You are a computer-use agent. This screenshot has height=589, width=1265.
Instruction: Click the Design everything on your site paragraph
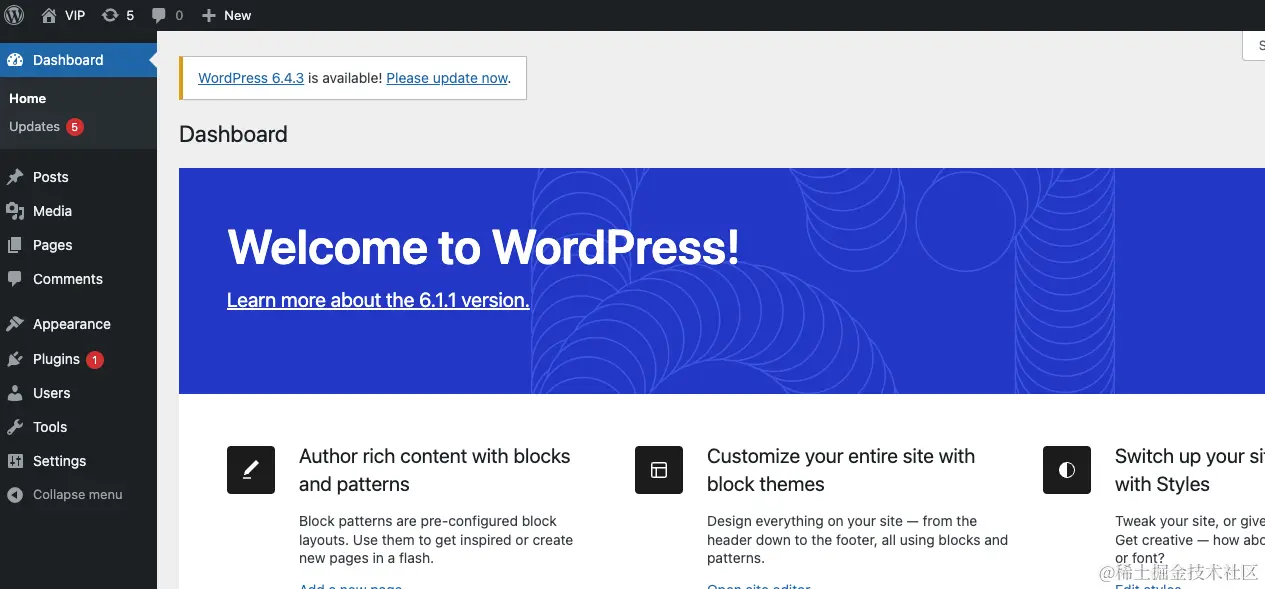click(x=857, y=540)
